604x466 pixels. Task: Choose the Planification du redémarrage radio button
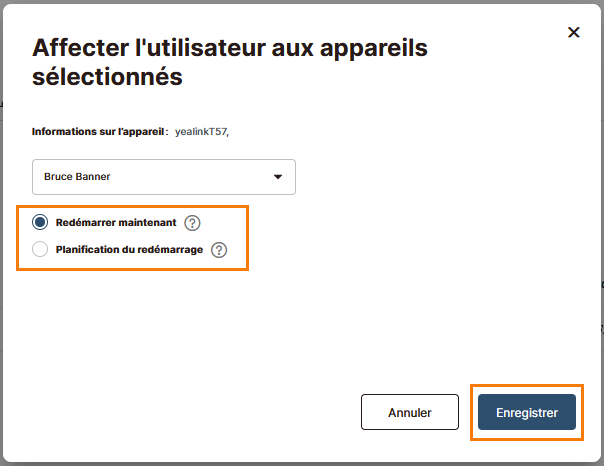pyautogui.click(x=40, y=249)
